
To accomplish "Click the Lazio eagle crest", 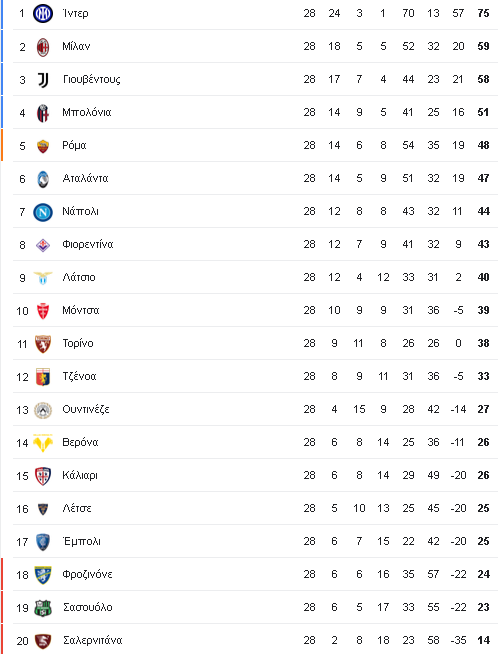I will (43, 278).
